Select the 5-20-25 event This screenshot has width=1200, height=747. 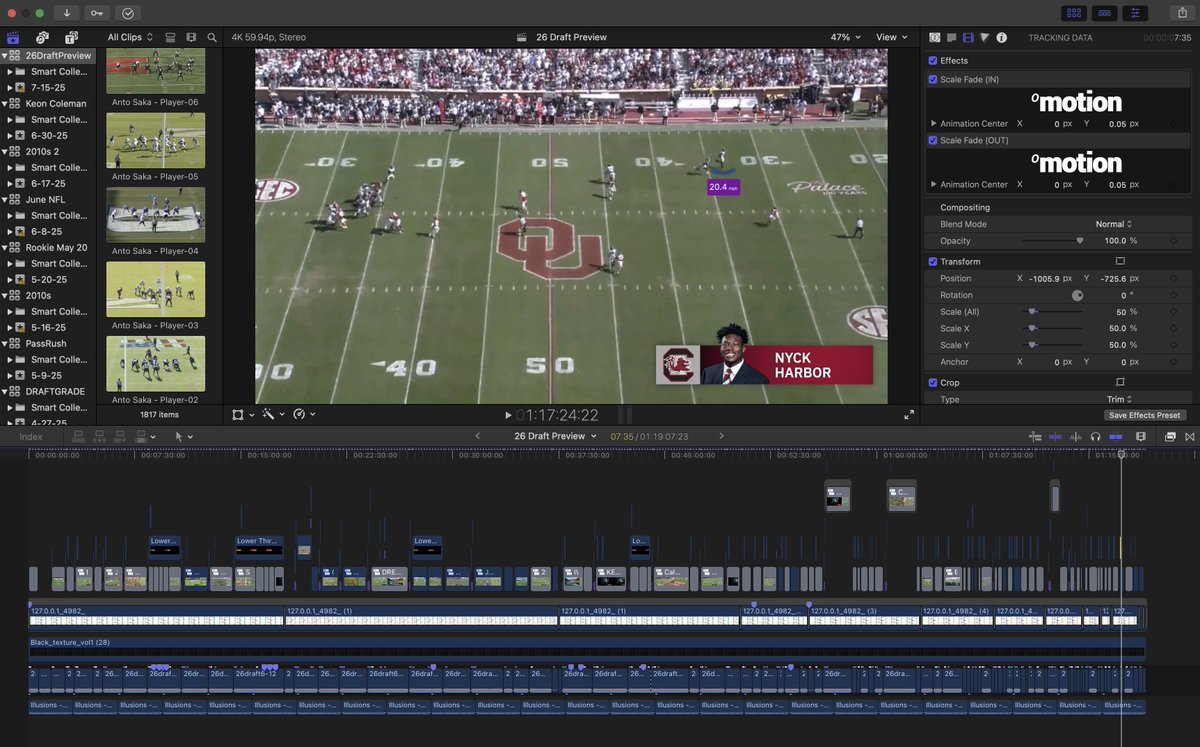tap(48, 279)
